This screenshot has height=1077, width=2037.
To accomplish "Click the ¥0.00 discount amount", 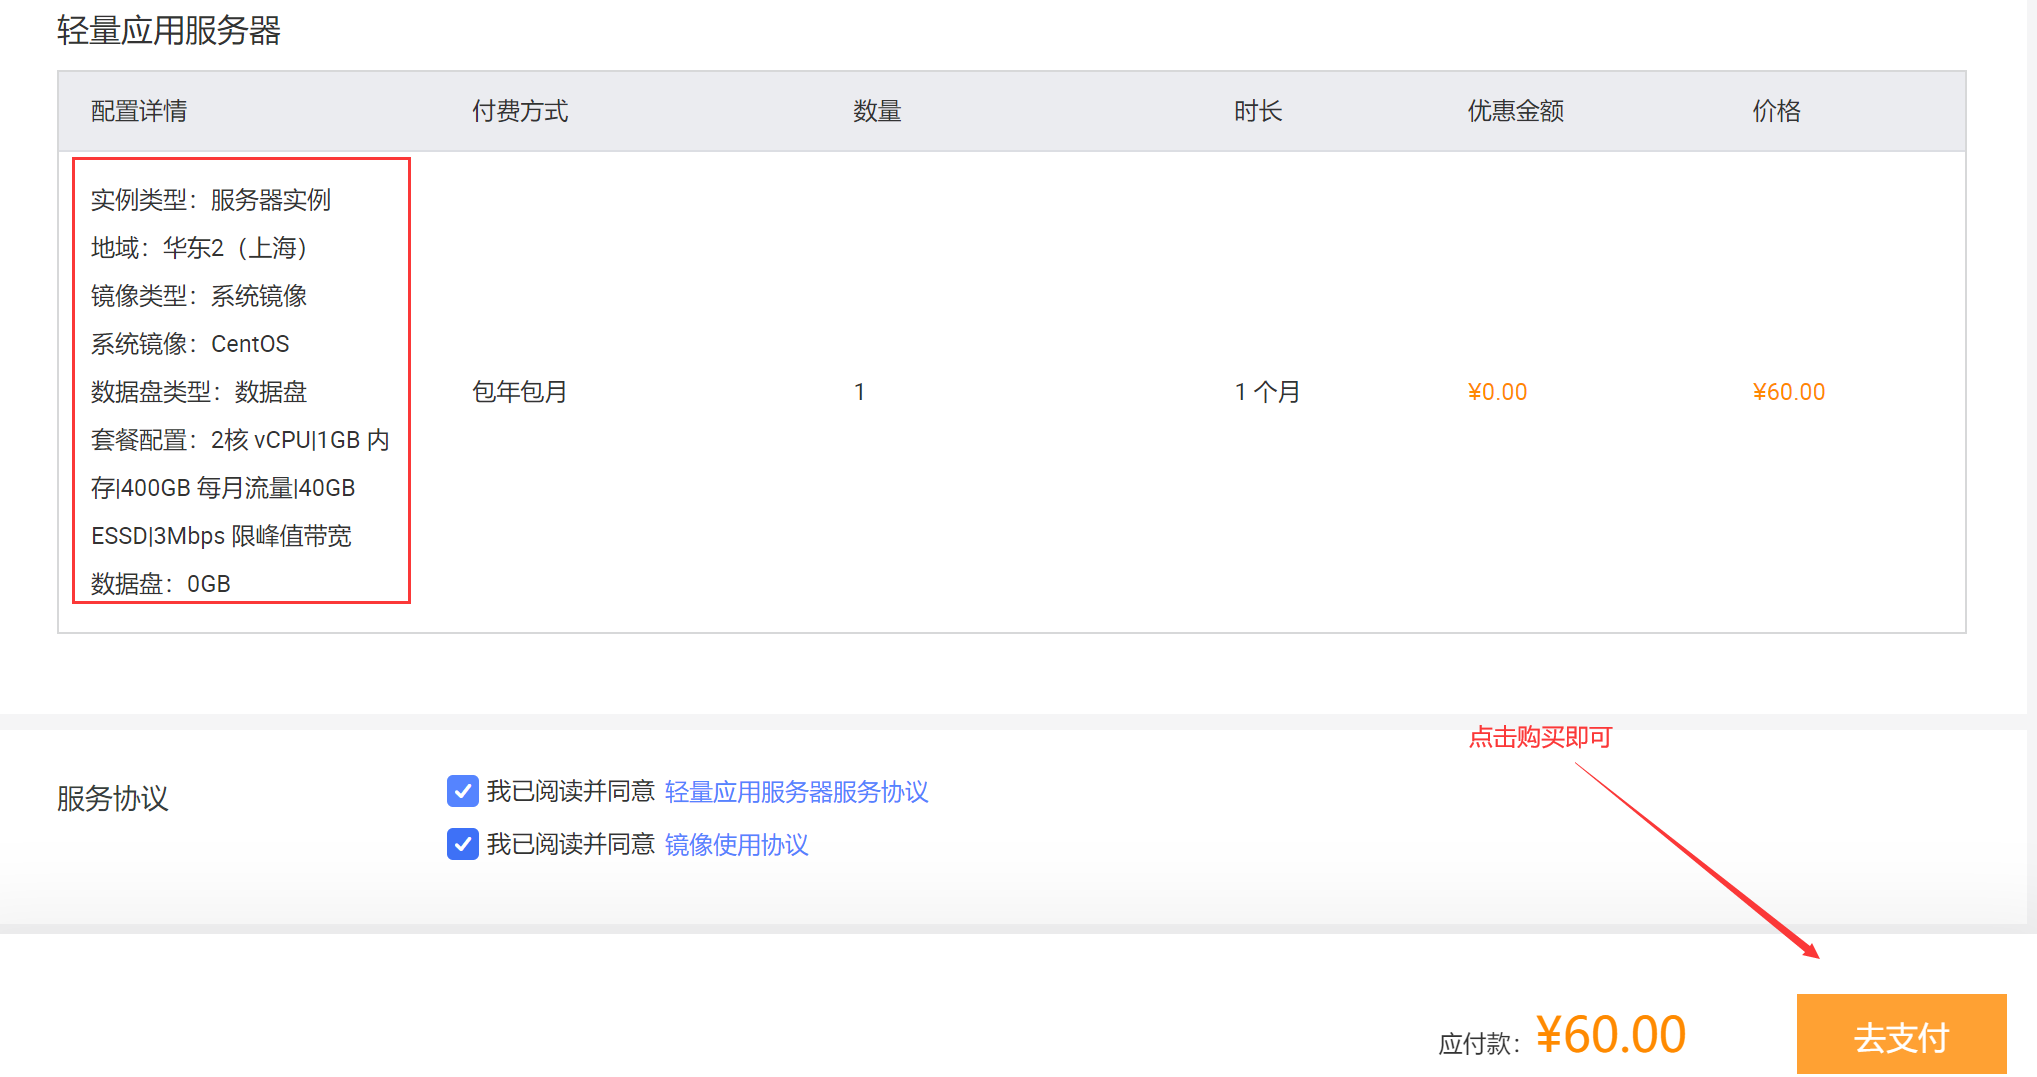I will pos(1497,392).
